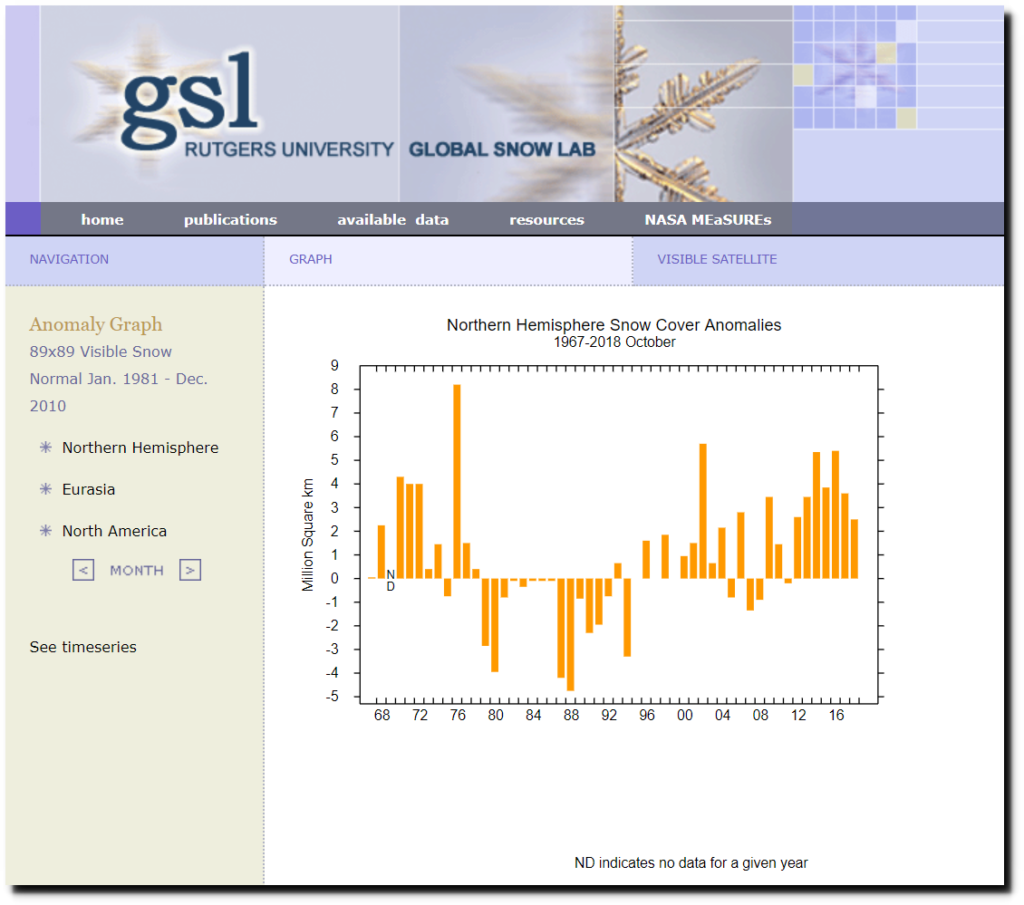Switch to the GRAPH tab
This screenshot has width=1024, height=905.
click(x=310, y=259)
